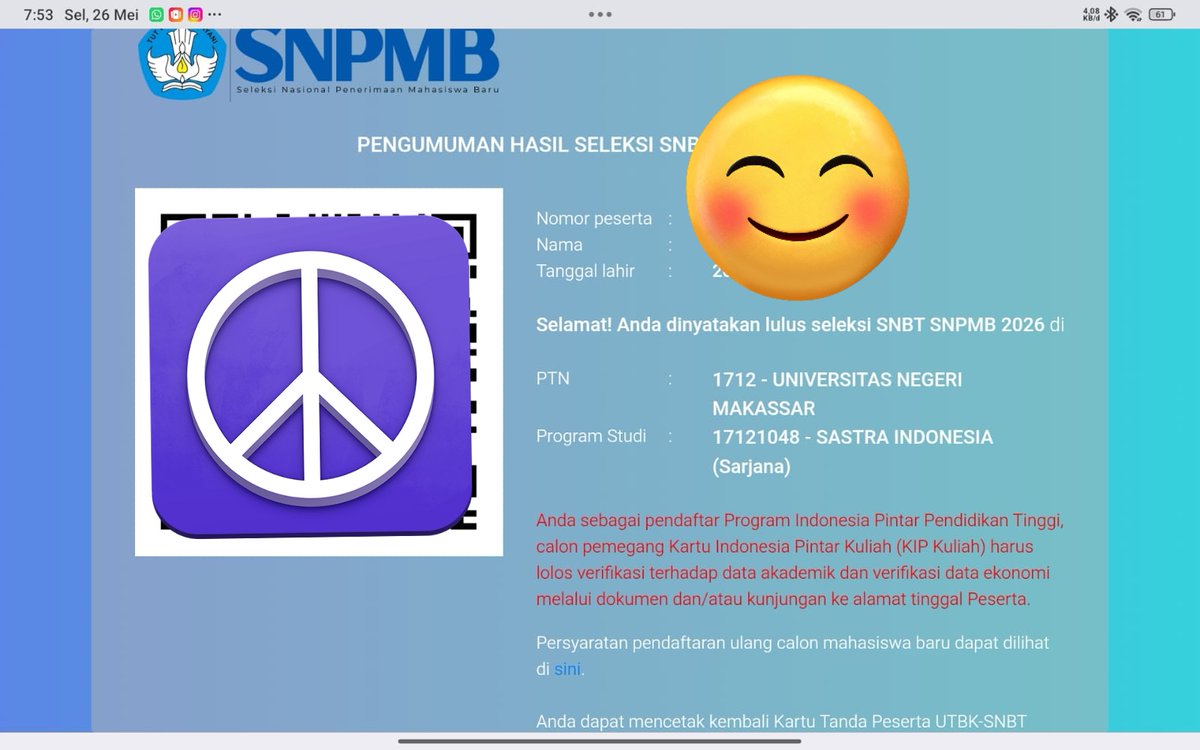Viewport: 1200px width, 750px height.
Task: Click the QR code image
Action: (319, 372)
